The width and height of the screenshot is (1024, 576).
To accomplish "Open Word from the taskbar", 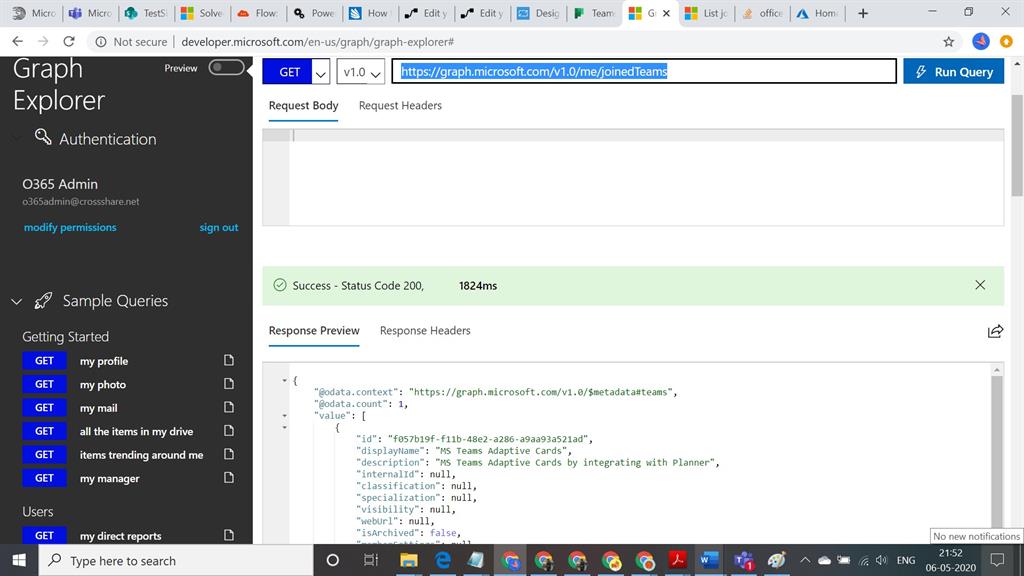I will point(709,560).
